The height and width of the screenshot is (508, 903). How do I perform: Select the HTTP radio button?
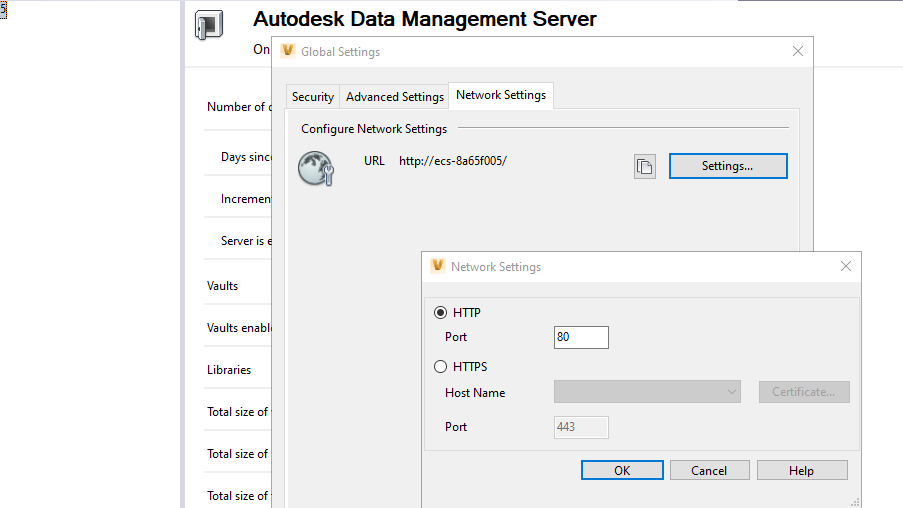[441, 313]
